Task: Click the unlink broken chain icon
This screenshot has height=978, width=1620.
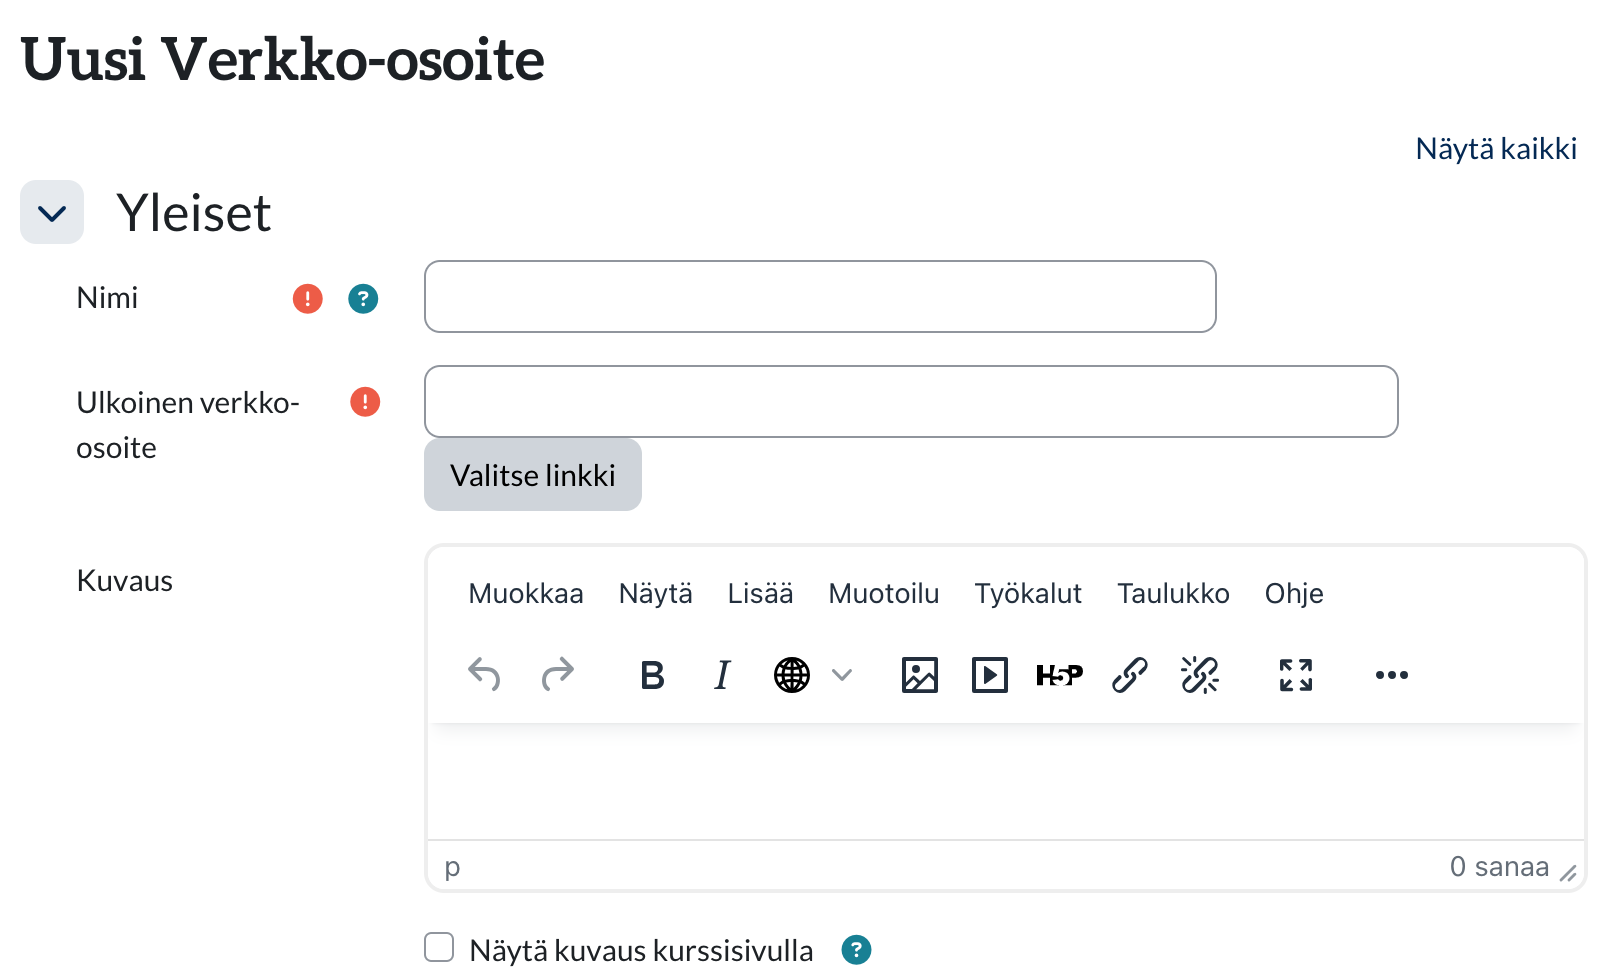Action: [1199, 676]
